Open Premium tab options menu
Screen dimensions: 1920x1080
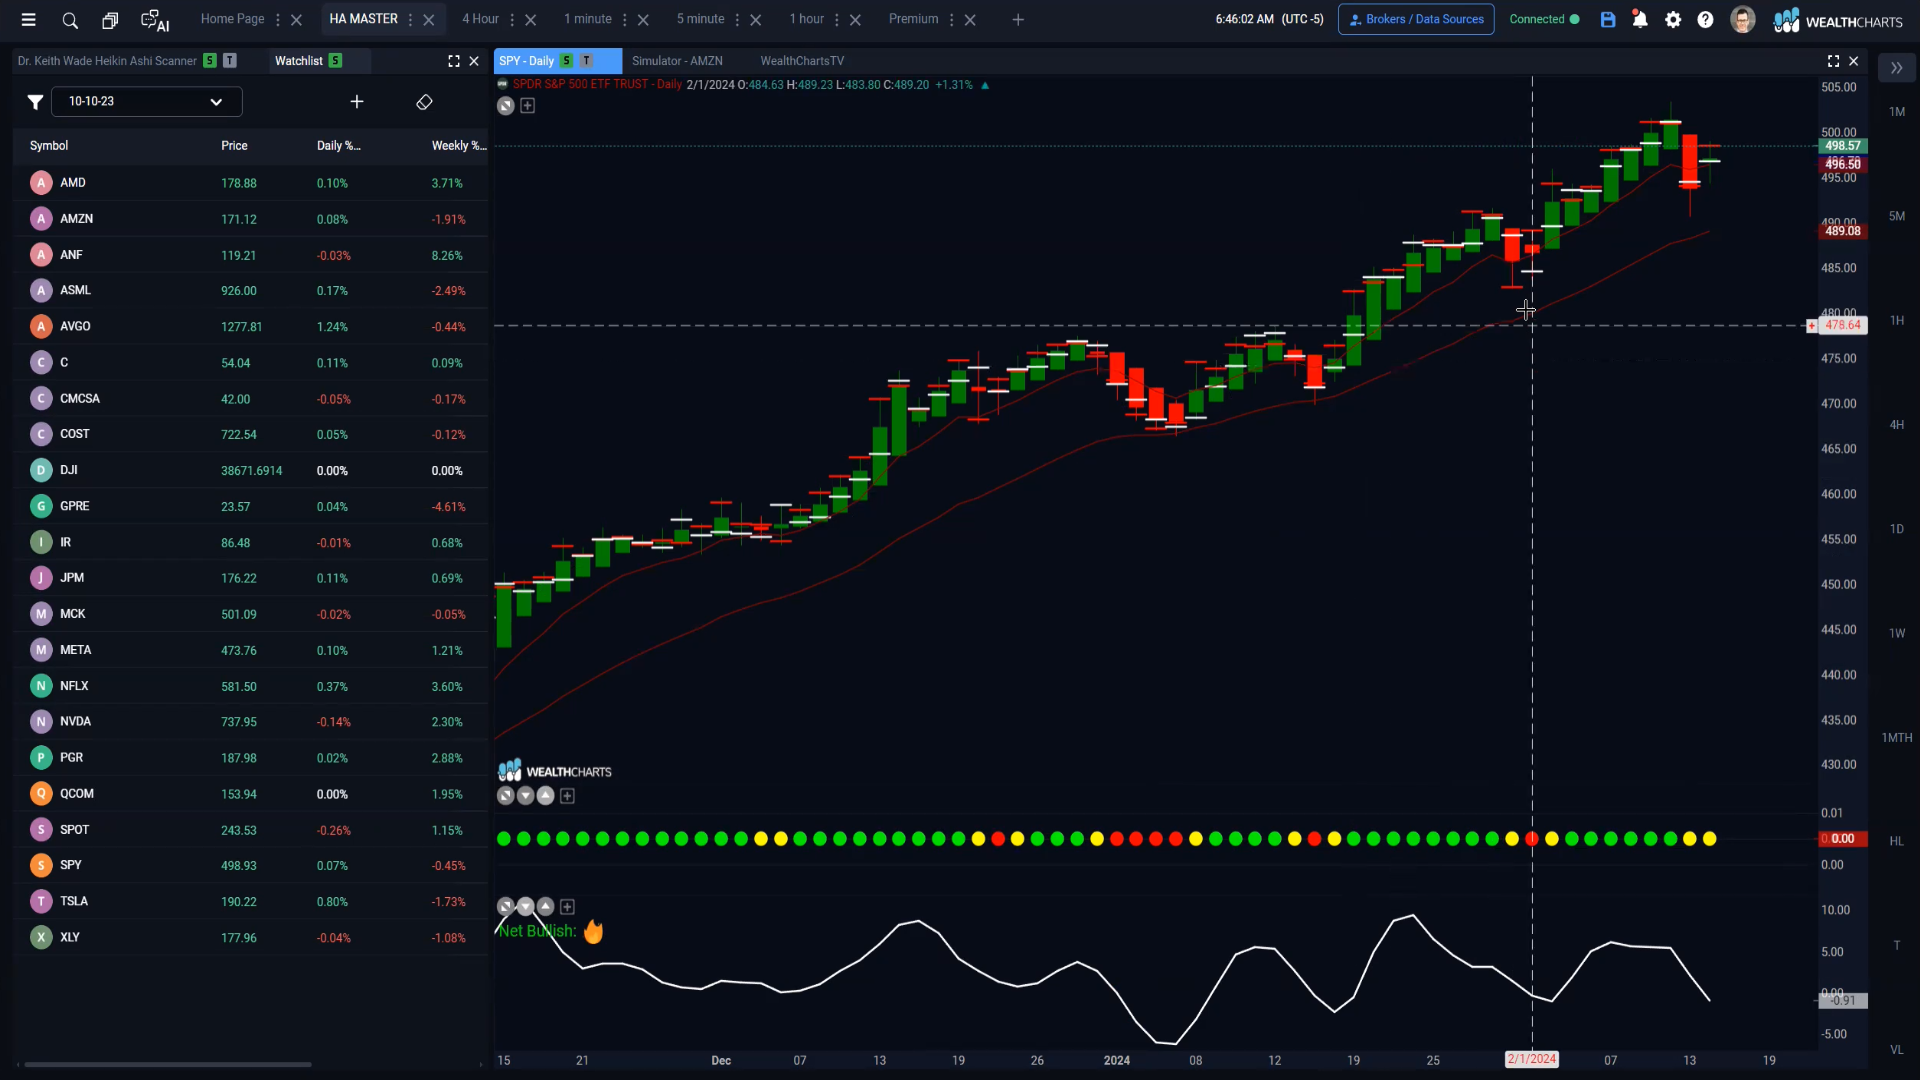pos(952,20)
